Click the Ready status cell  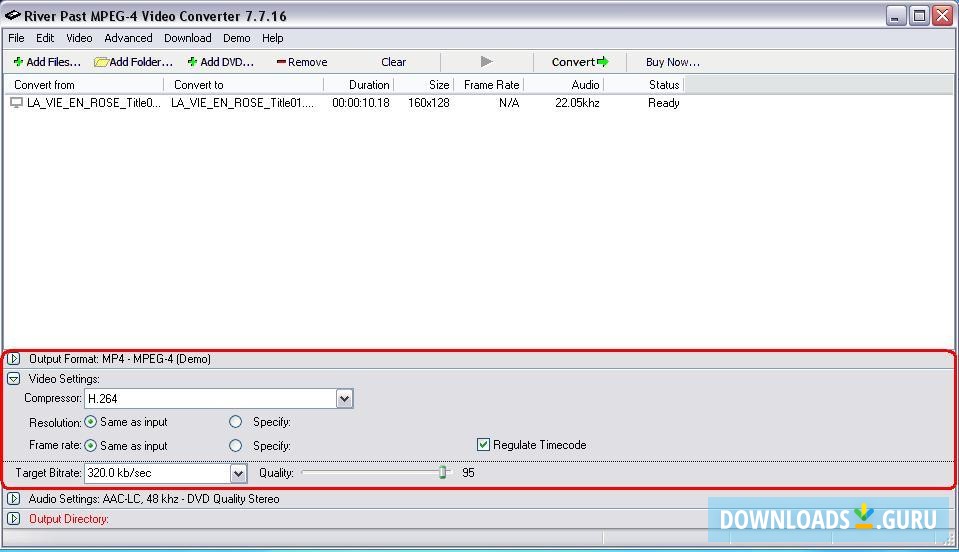[x=664, y=103]
